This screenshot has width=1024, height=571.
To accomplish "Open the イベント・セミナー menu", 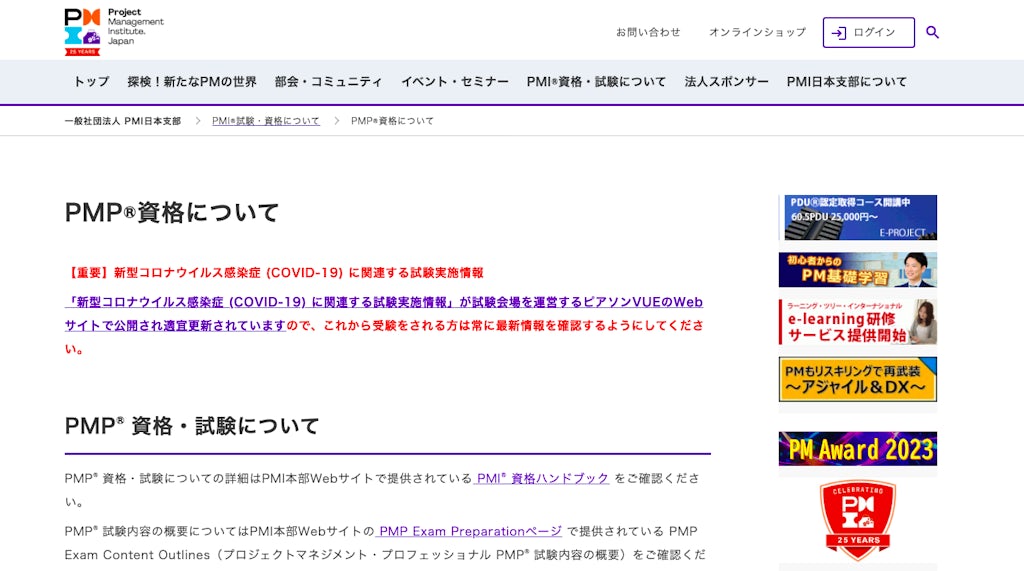I will (455, 82).
